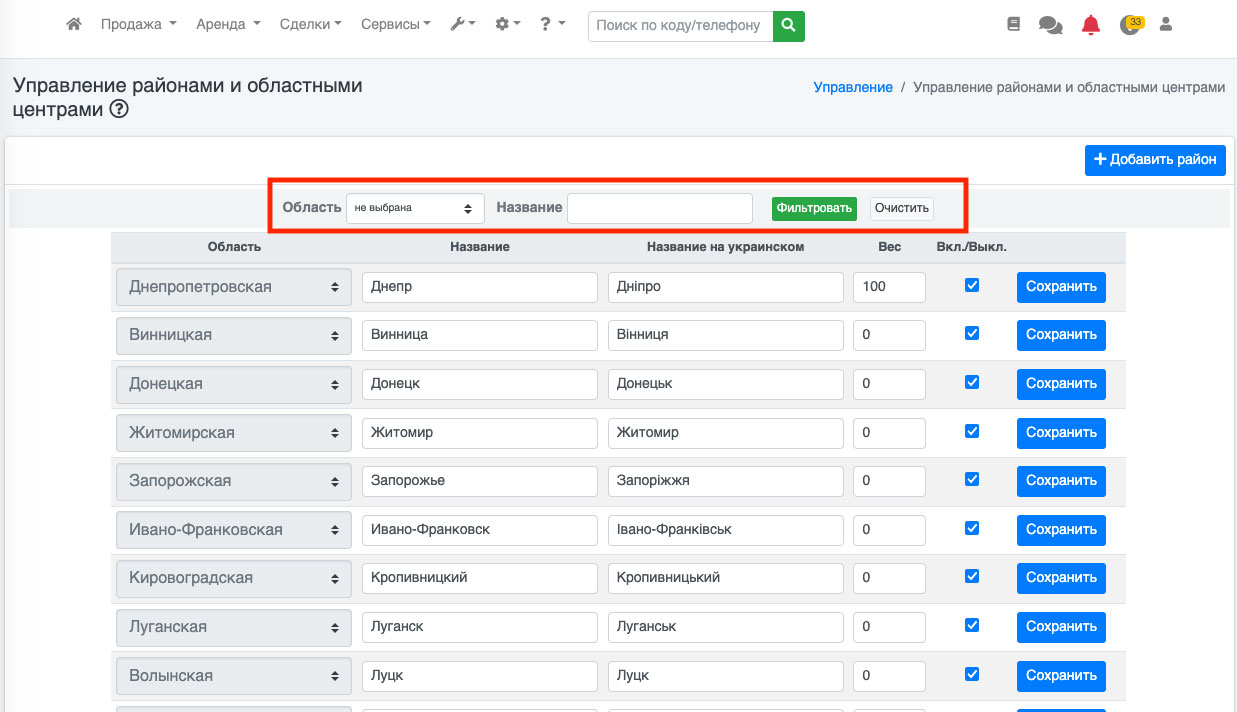This screenshot has width=1237, height=712.
Task: Click the help icon beside page title
Action: (x=119, y=110)
